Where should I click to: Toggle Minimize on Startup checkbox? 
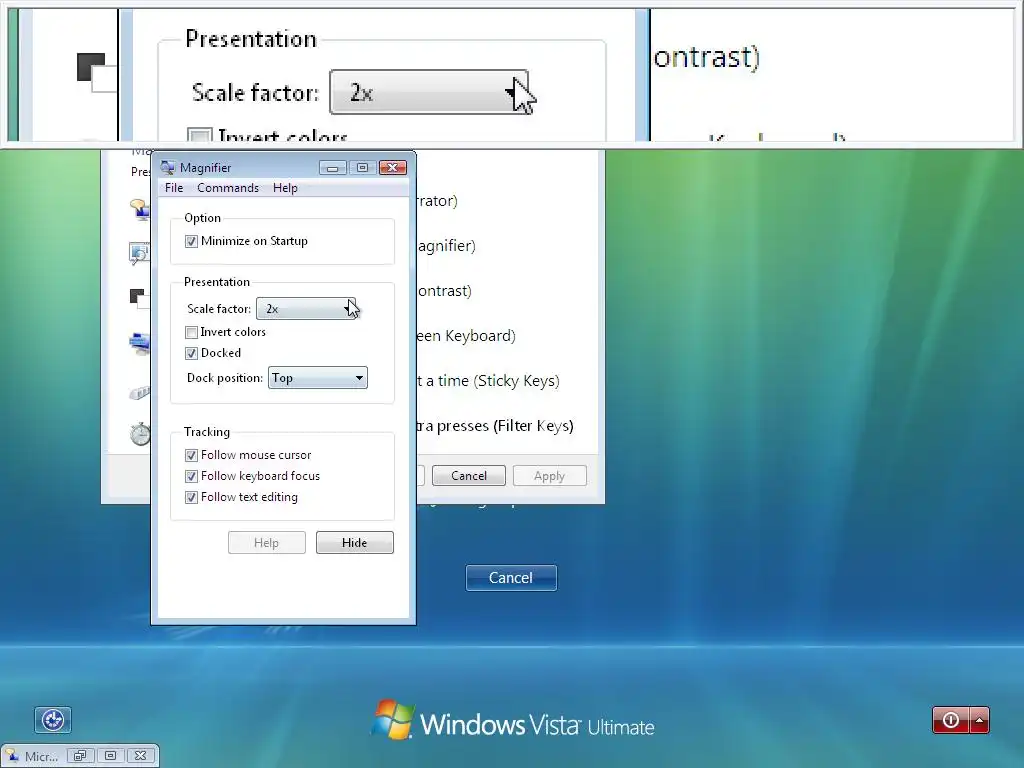tap(191, 241)
